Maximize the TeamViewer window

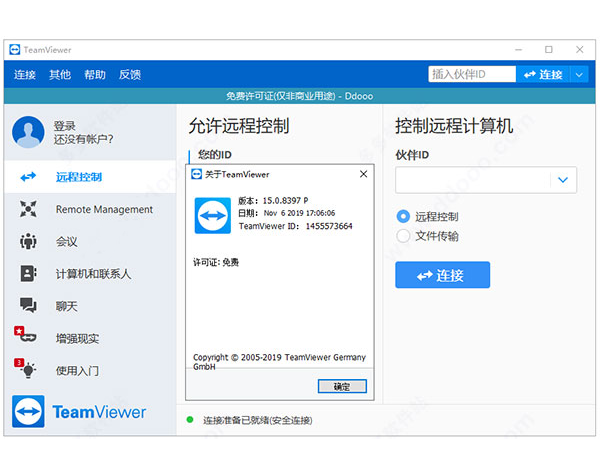tap(549, 50)
